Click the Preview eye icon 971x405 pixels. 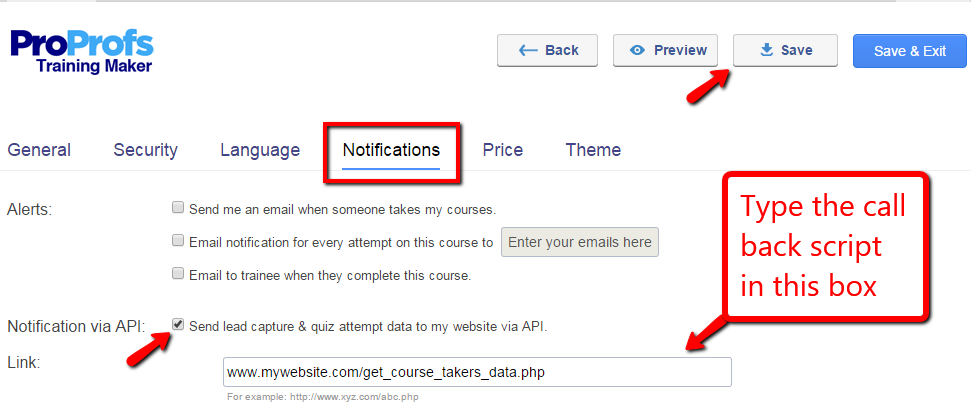637,50
